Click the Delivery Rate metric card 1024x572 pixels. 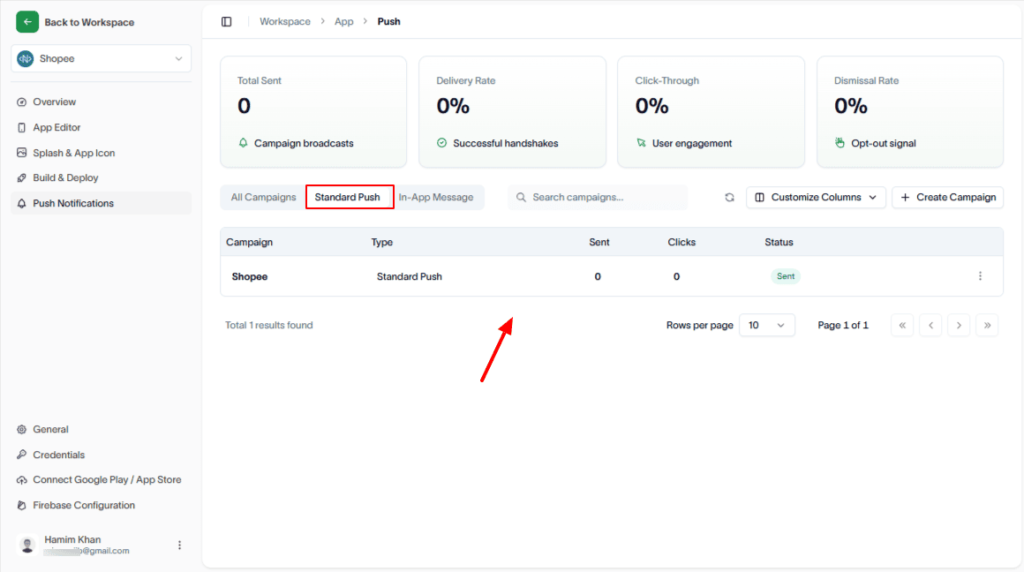tap(512, 112)
